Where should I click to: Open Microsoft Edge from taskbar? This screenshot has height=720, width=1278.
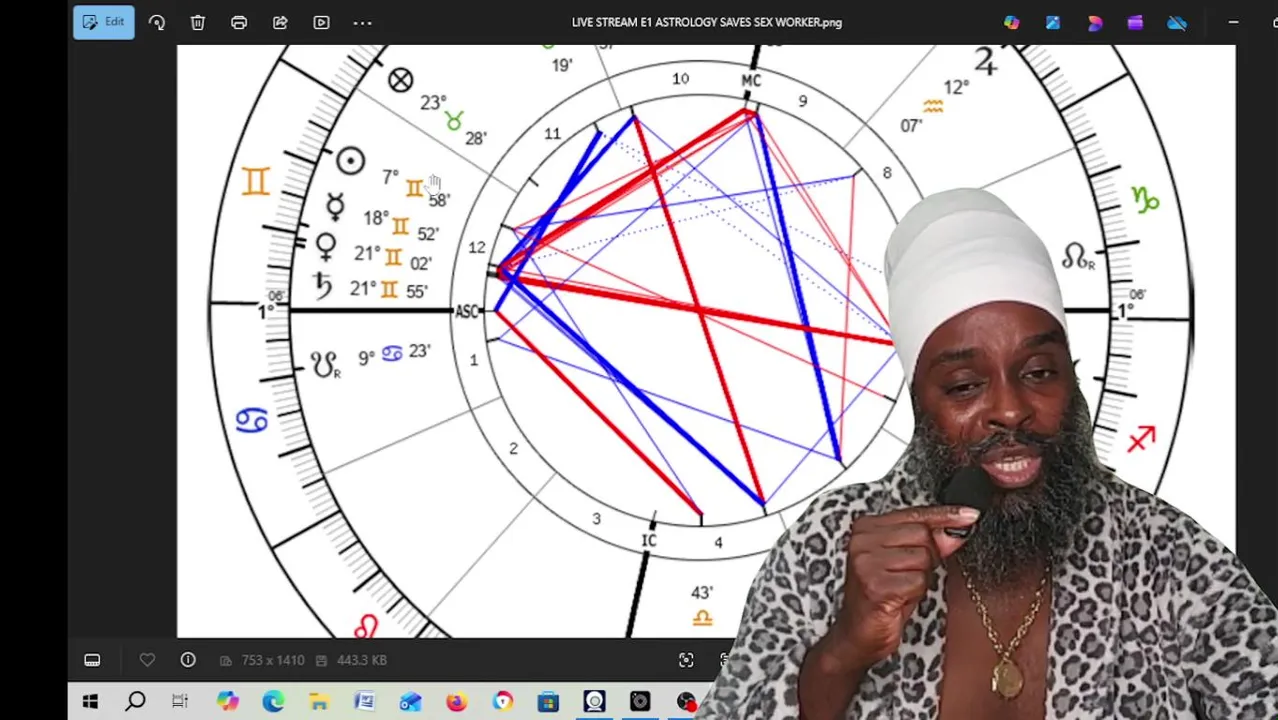pyautogui.click(x=273, y=702)
